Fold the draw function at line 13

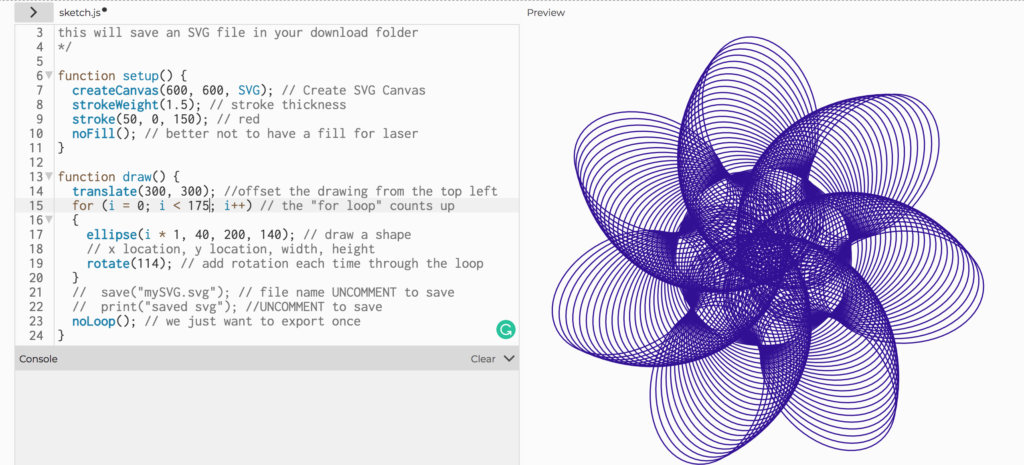tap(49, 177)
